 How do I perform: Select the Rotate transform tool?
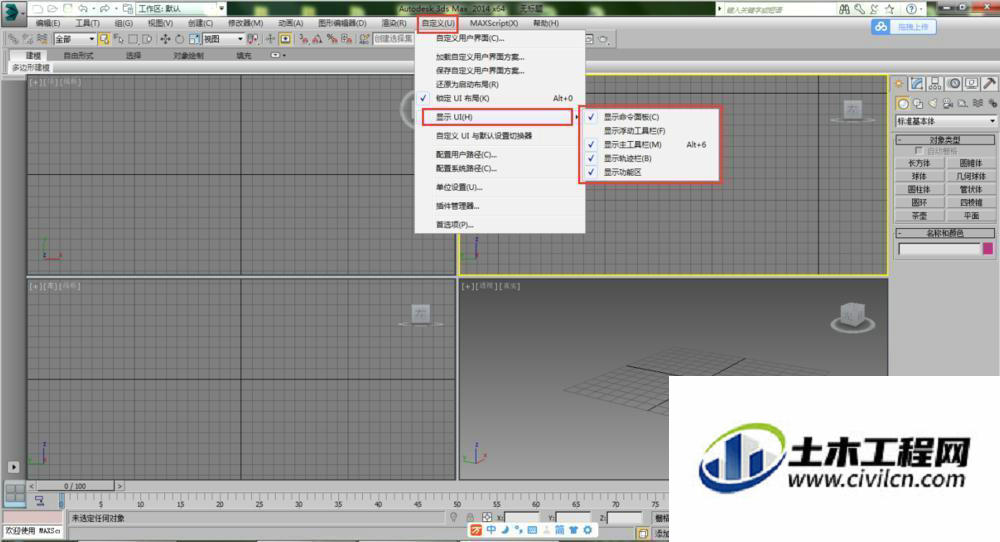(179, 39)
